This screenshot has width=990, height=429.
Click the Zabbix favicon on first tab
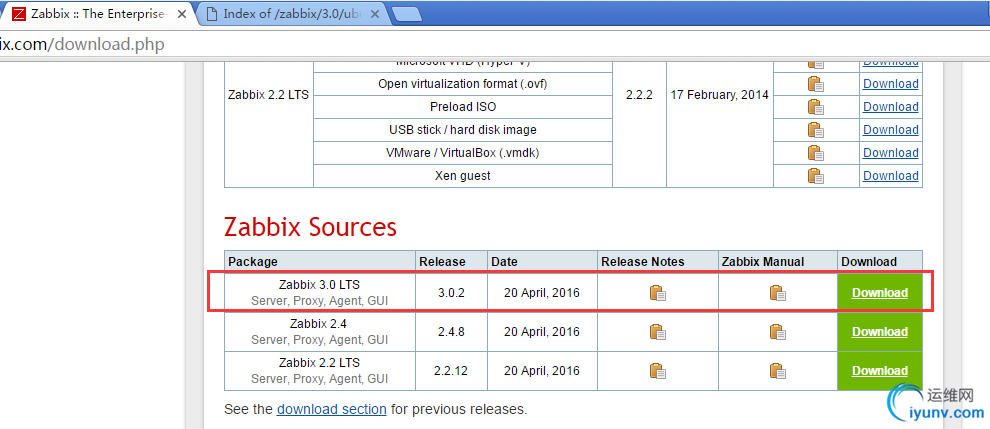pos(20,14)
